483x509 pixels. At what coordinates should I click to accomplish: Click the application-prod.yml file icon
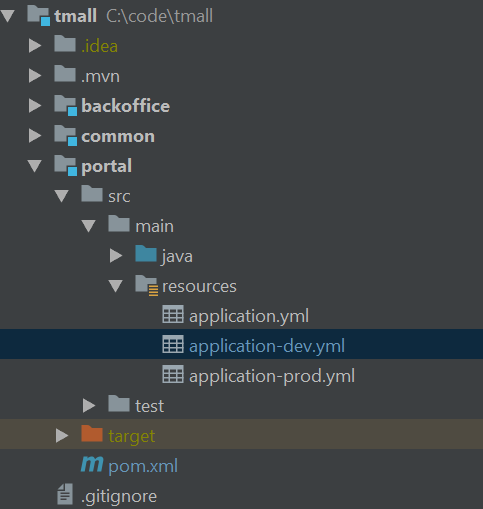(x=173, y=374)
